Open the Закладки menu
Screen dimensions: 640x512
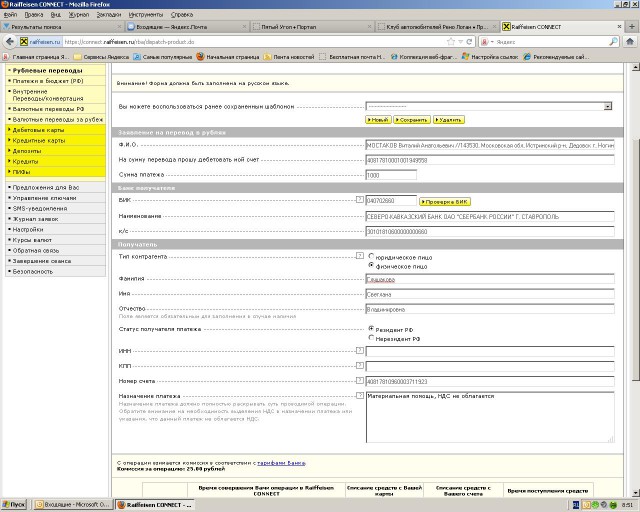click(x=109, y=15)
